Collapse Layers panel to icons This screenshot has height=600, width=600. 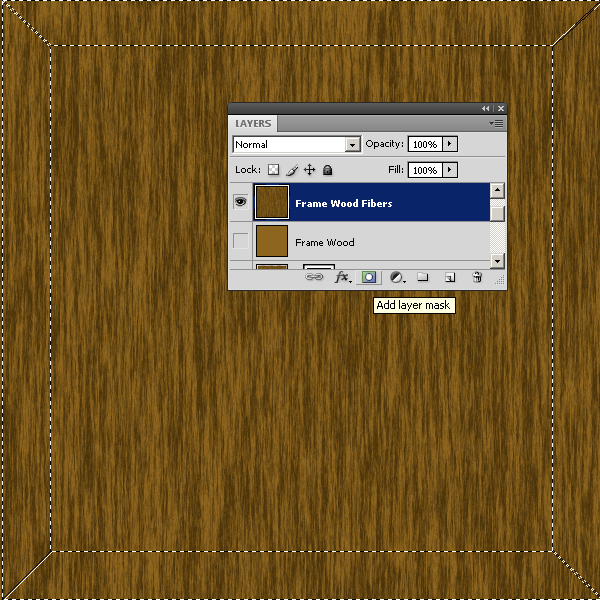pos(485,109)
